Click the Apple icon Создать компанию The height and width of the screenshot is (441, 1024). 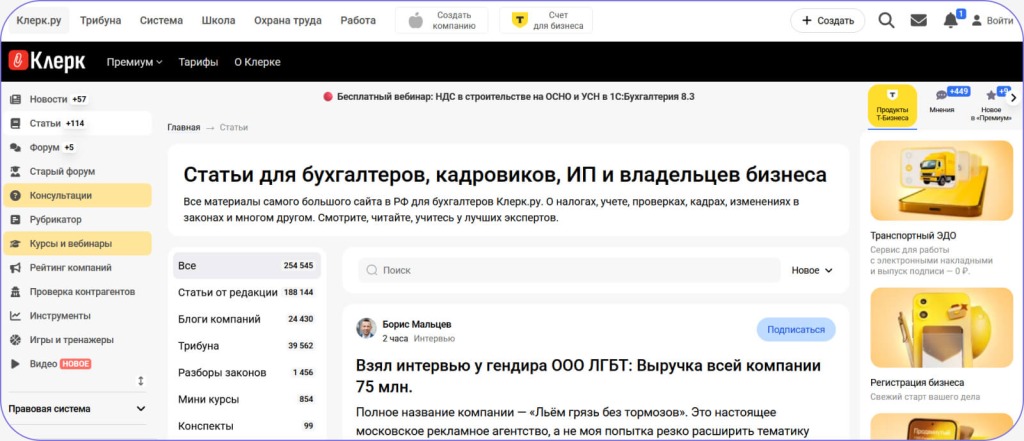pos(416,20)
